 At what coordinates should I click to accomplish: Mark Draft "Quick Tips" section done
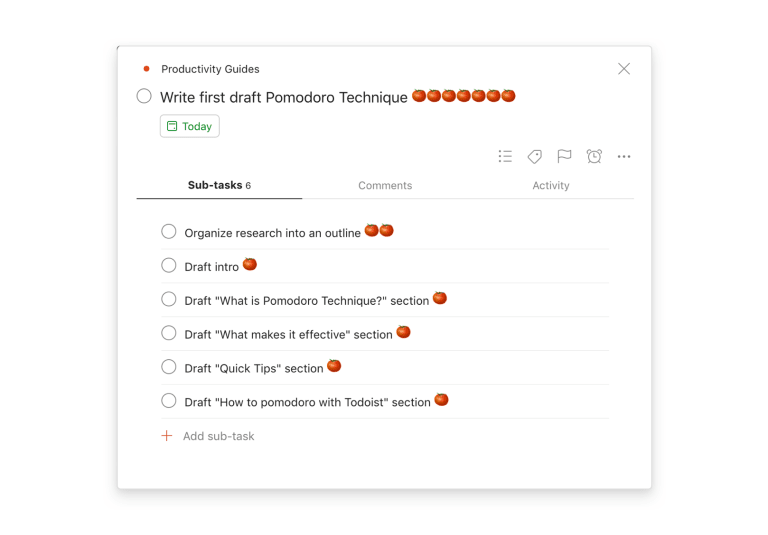pos(169,366)
